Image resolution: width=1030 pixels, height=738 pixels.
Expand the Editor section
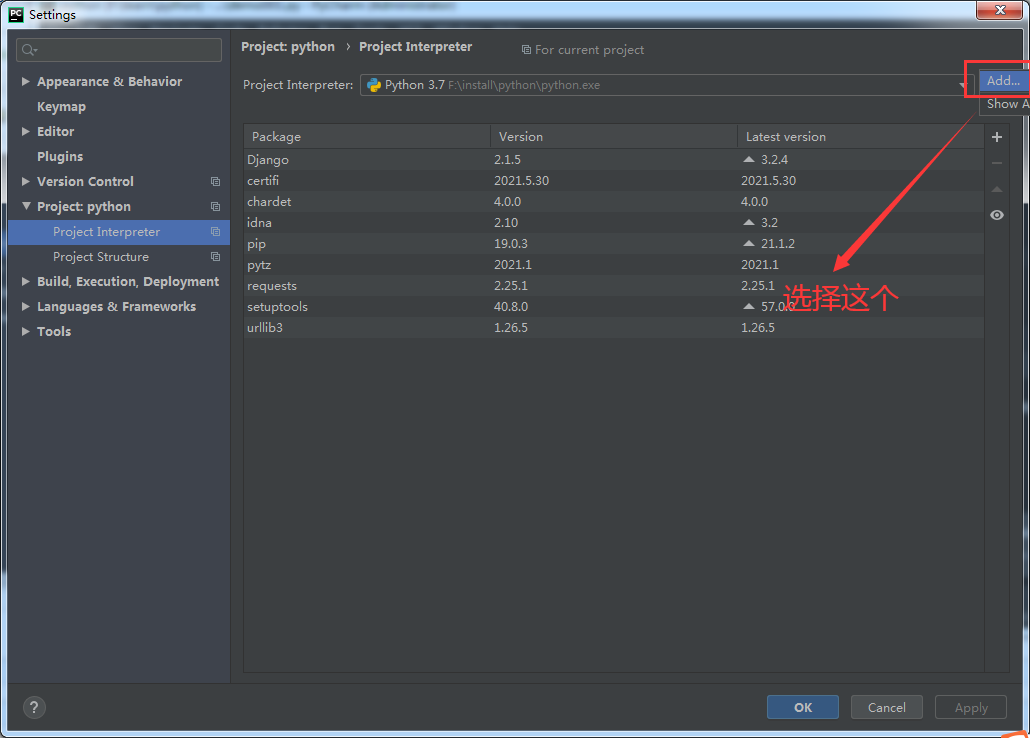26,131
